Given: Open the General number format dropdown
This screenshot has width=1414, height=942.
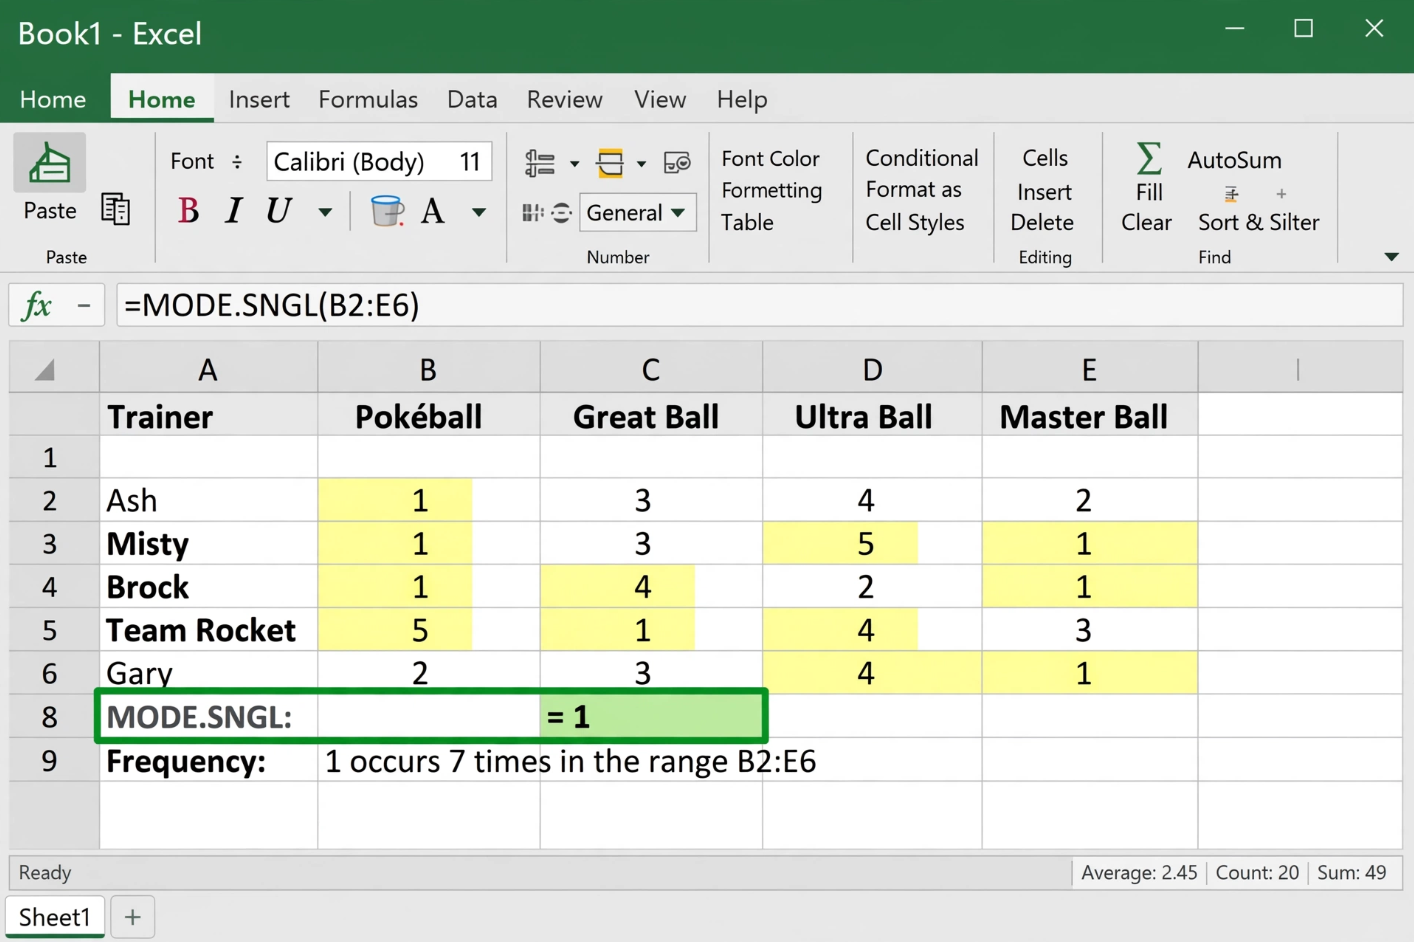Looking at the screenshot, I should pos(637,213).
